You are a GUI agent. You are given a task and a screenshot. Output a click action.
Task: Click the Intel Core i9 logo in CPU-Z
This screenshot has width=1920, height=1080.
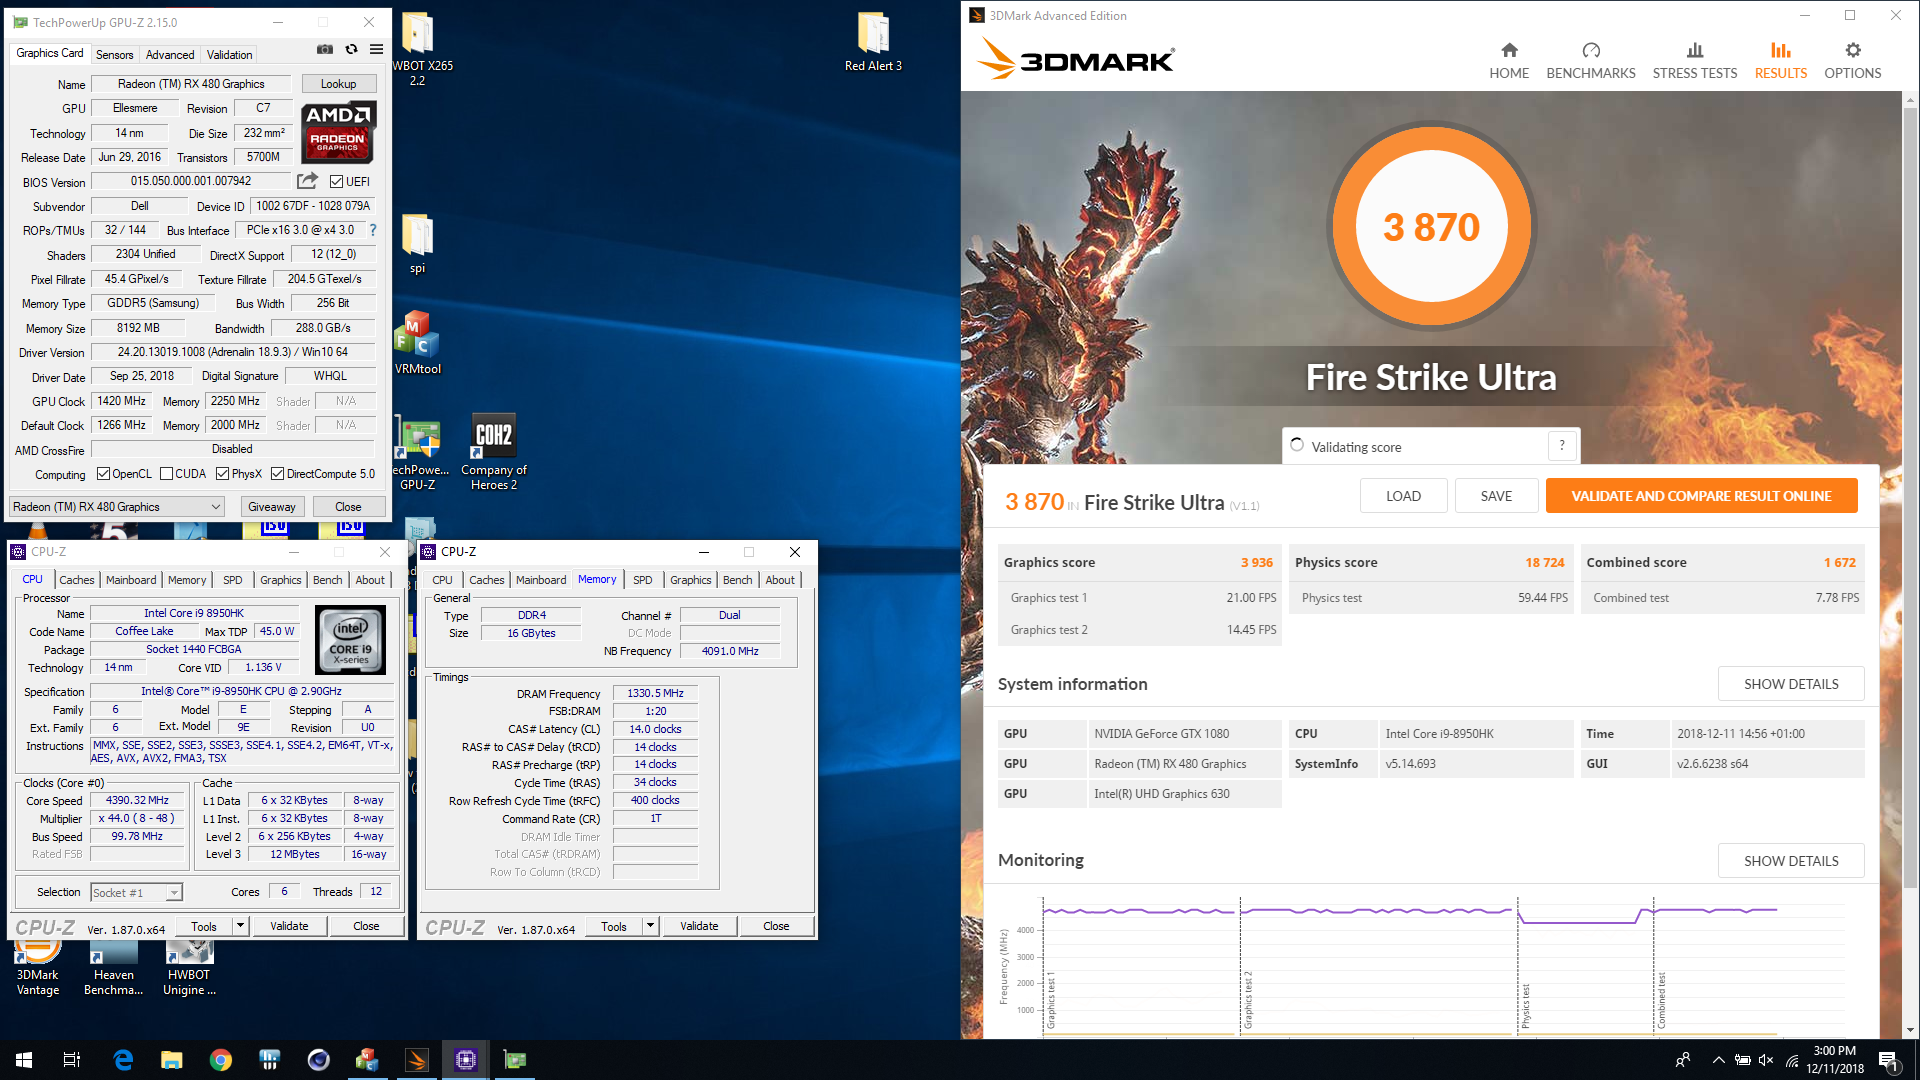350,640
